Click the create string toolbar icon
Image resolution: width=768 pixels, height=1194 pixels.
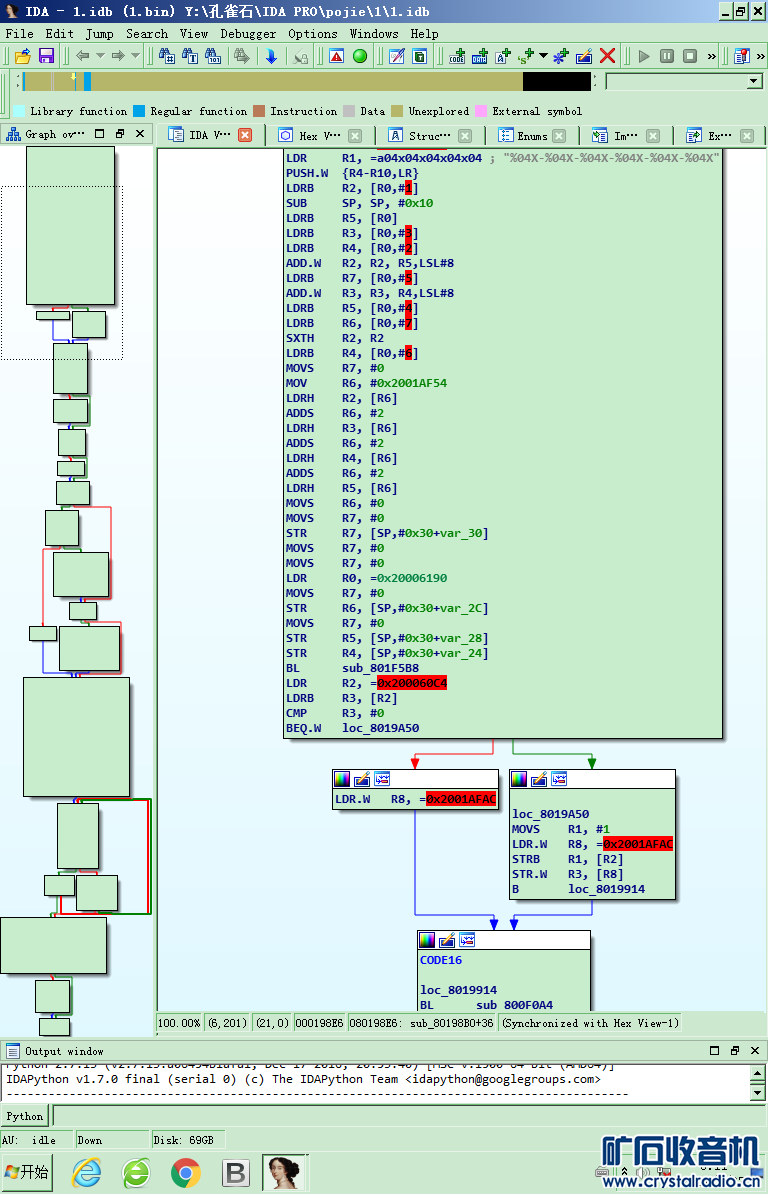502,56
